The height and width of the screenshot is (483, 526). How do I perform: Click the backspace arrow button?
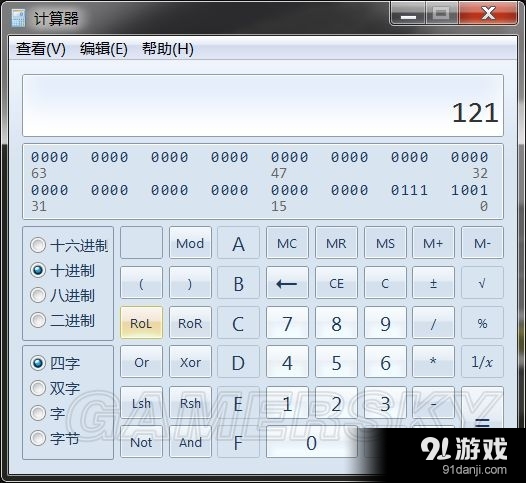pyautogui.click(x=287, y=283)
